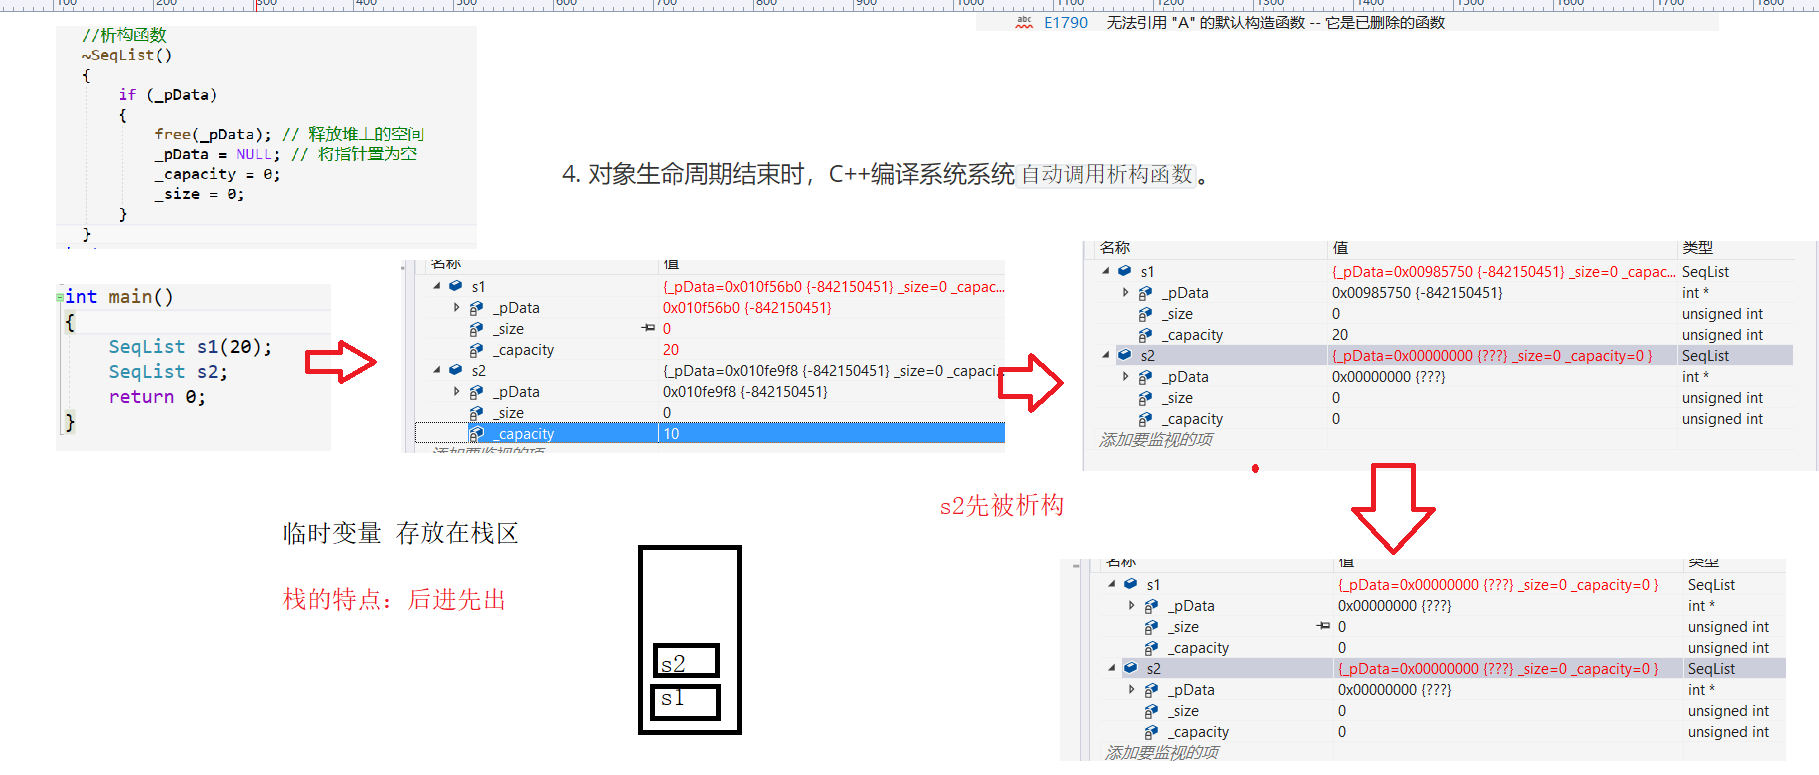Viewport: 1819px width, 775px height.
Task: Collapse s2 node showing 0x010fe9f8
Action: [x=437, y=370]
